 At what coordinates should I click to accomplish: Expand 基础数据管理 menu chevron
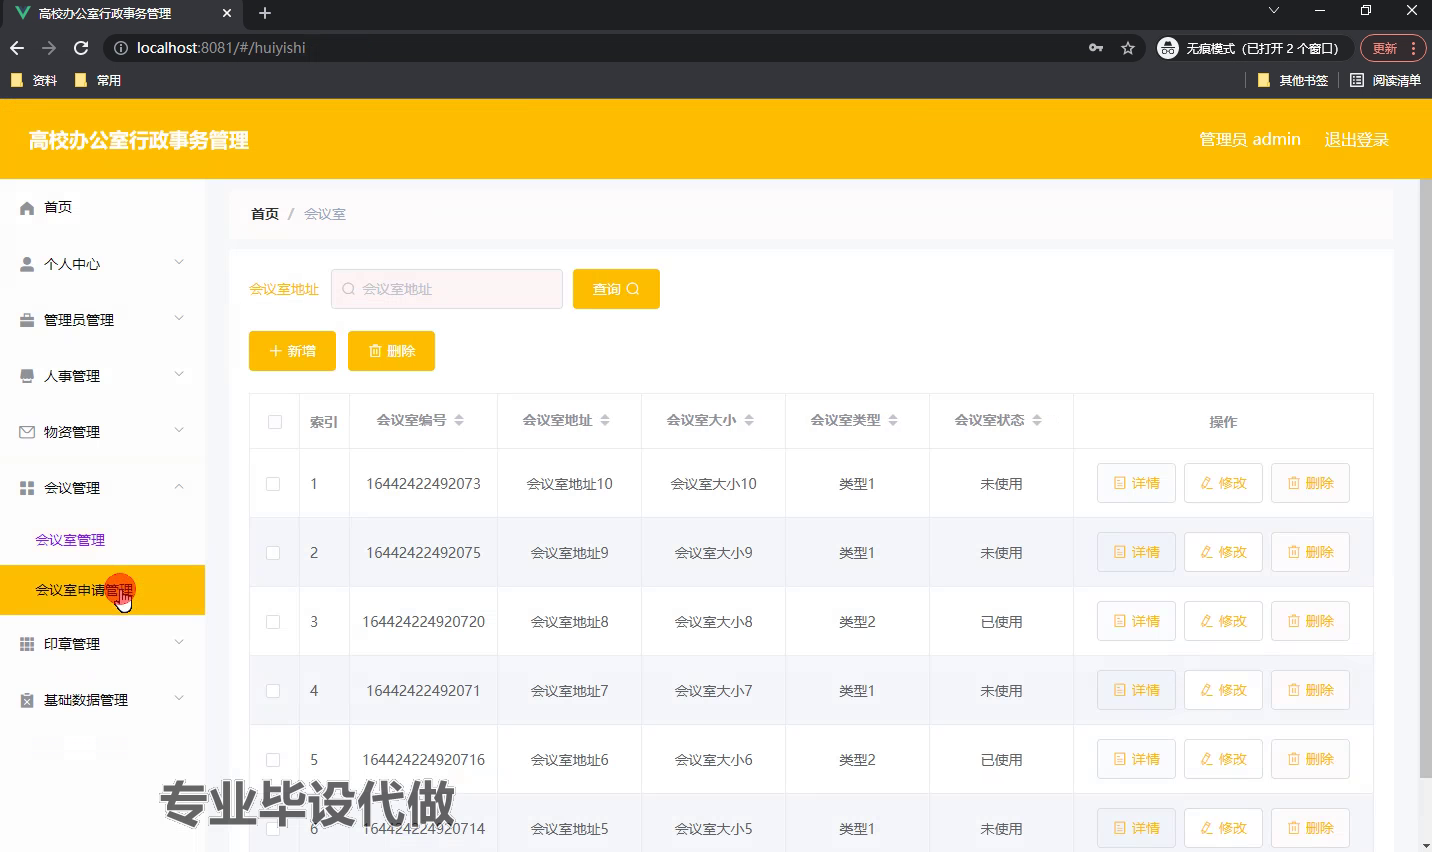[179, 698]
